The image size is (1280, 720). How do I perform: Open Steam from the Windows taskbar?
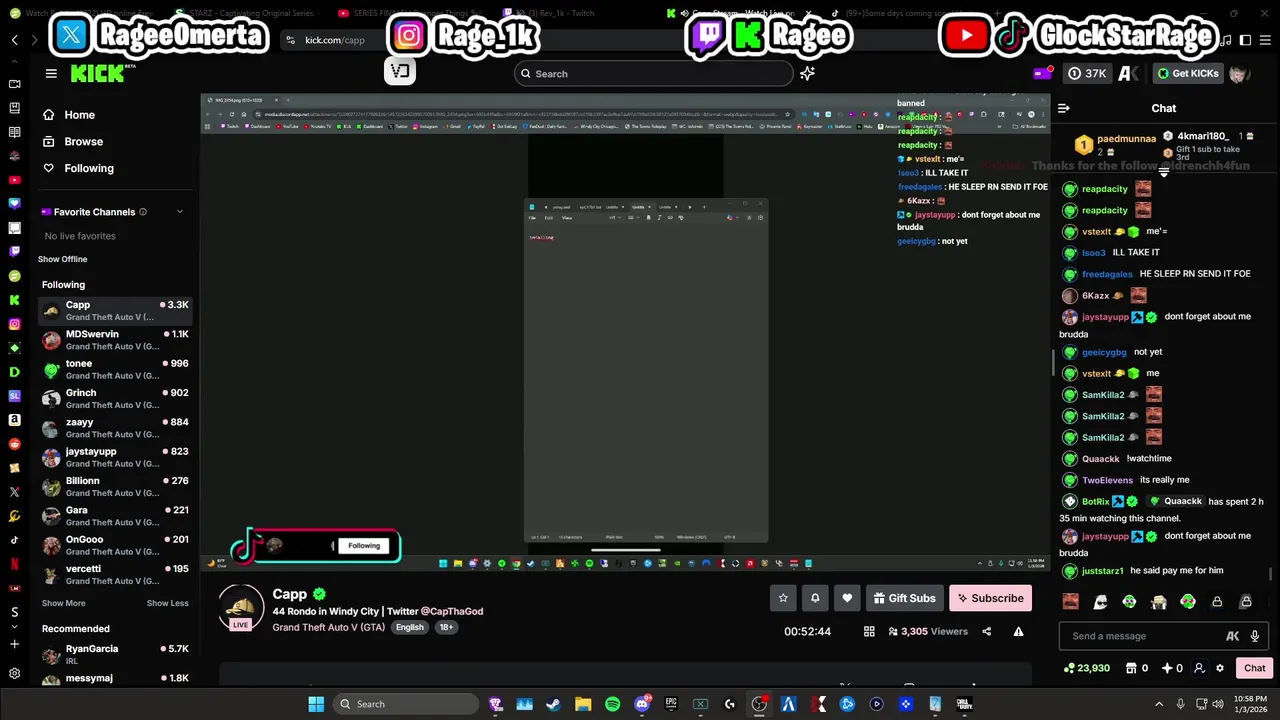click(x=553, y=704)
